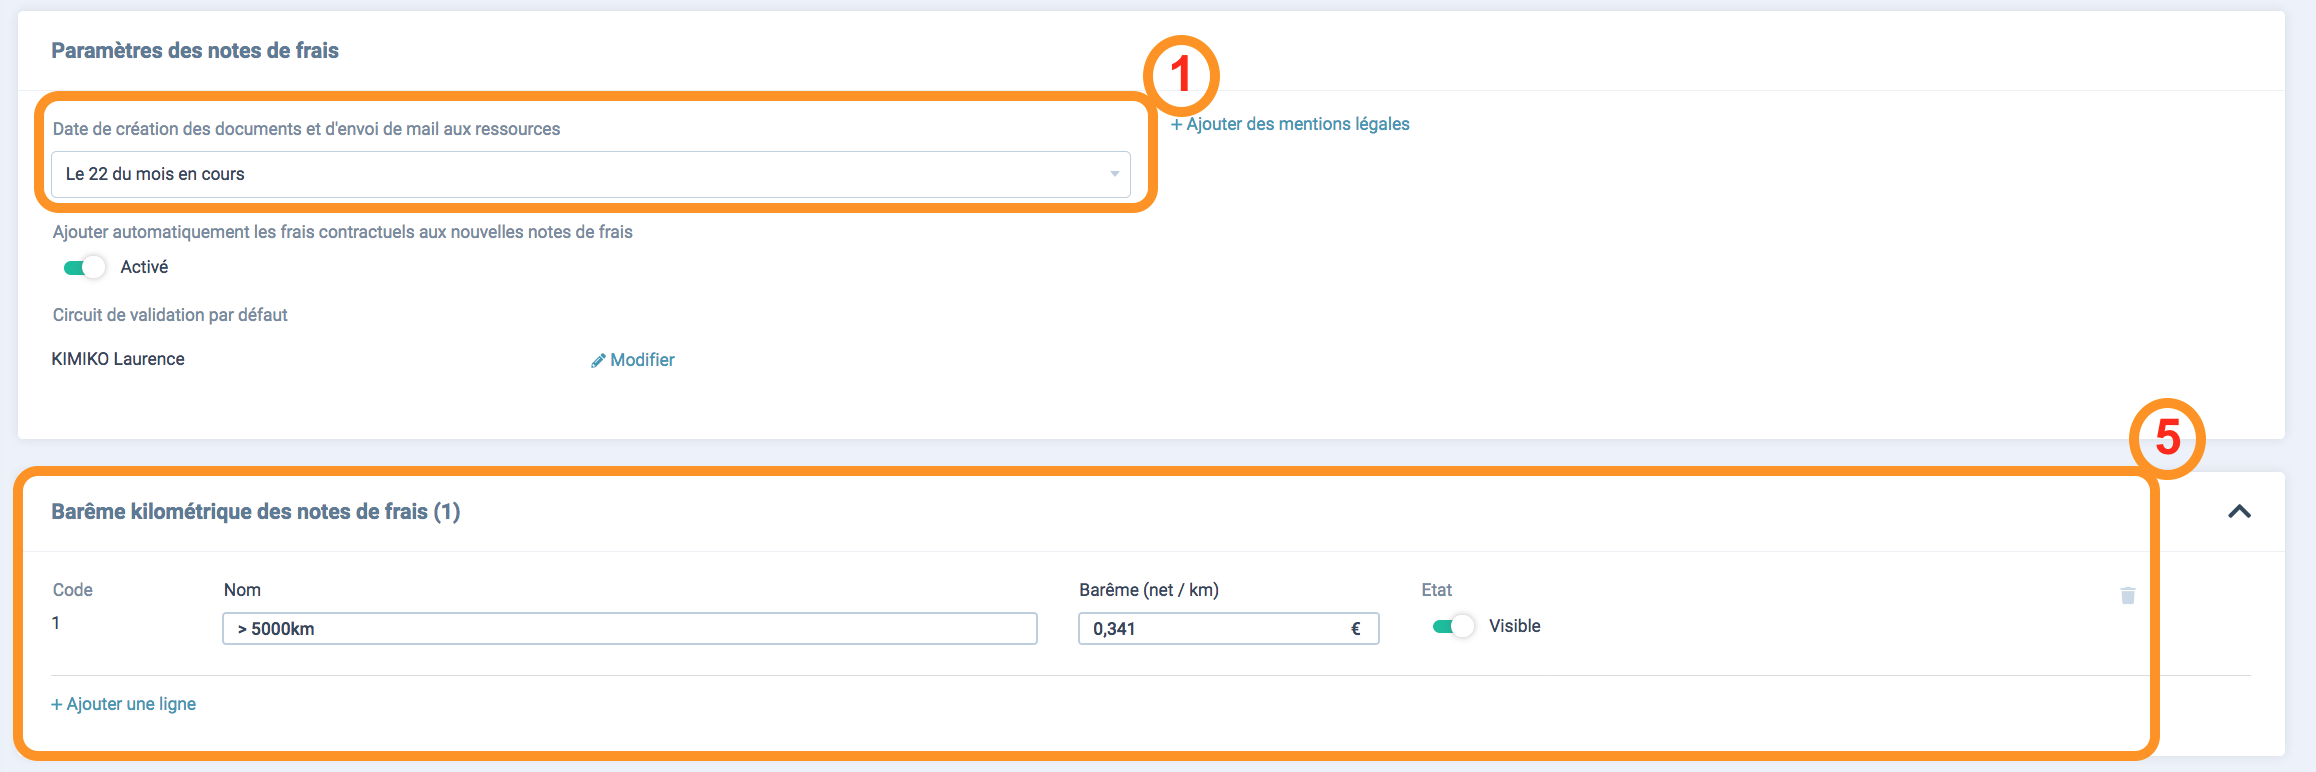Toggle the Visible state switch

point(1453,626)
